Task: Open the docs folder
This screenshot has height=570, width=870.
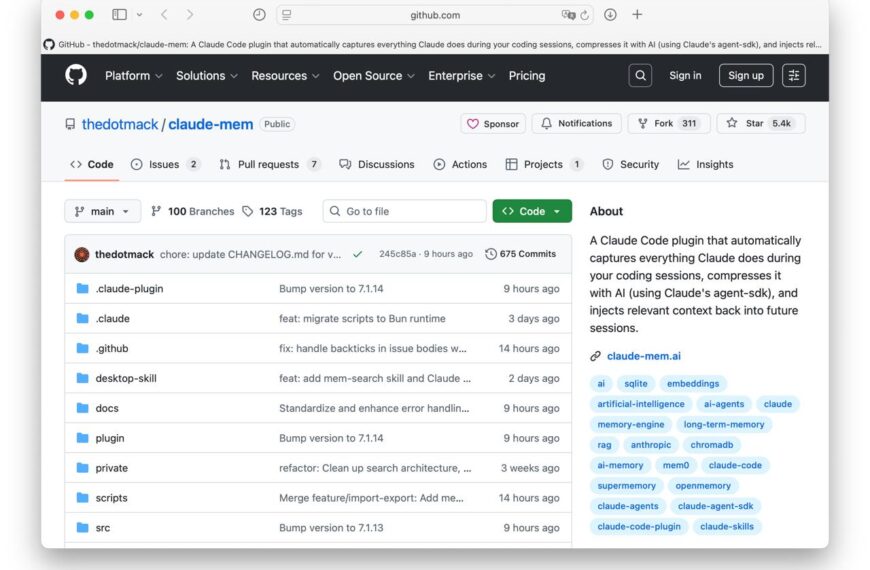Action: [107, 408]
